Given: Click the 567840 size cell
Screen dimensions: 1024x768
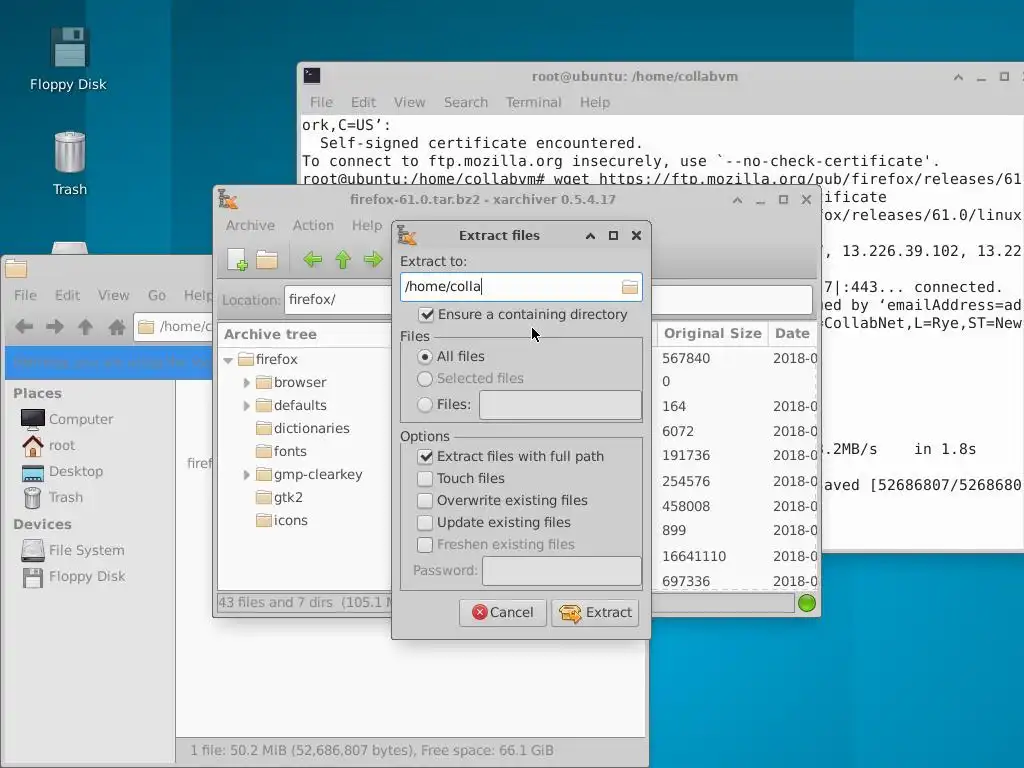Looking at the screenshot, I should (686, 359).
